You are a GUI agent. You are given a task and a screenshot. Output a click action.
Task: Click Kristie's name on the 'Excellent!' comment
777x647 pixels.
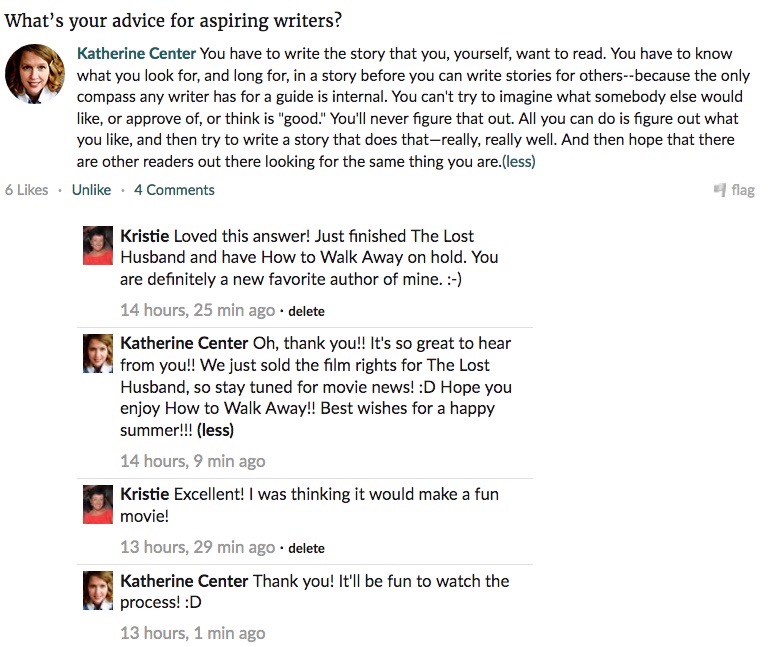144,494
